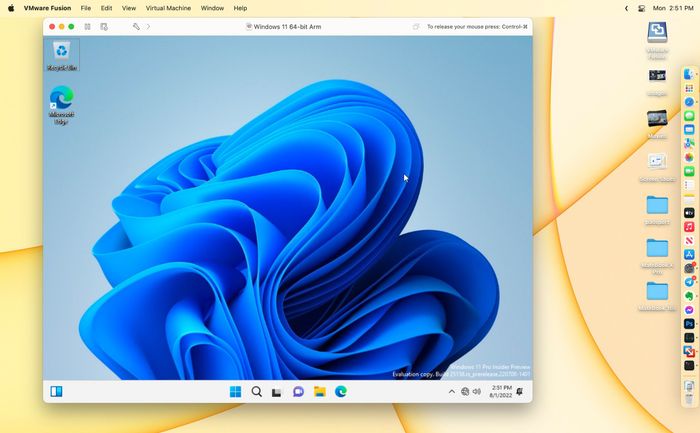This screenshot has width=700, height=433.
Task: Open the Edit menu
Action: (x=106, y=8)
